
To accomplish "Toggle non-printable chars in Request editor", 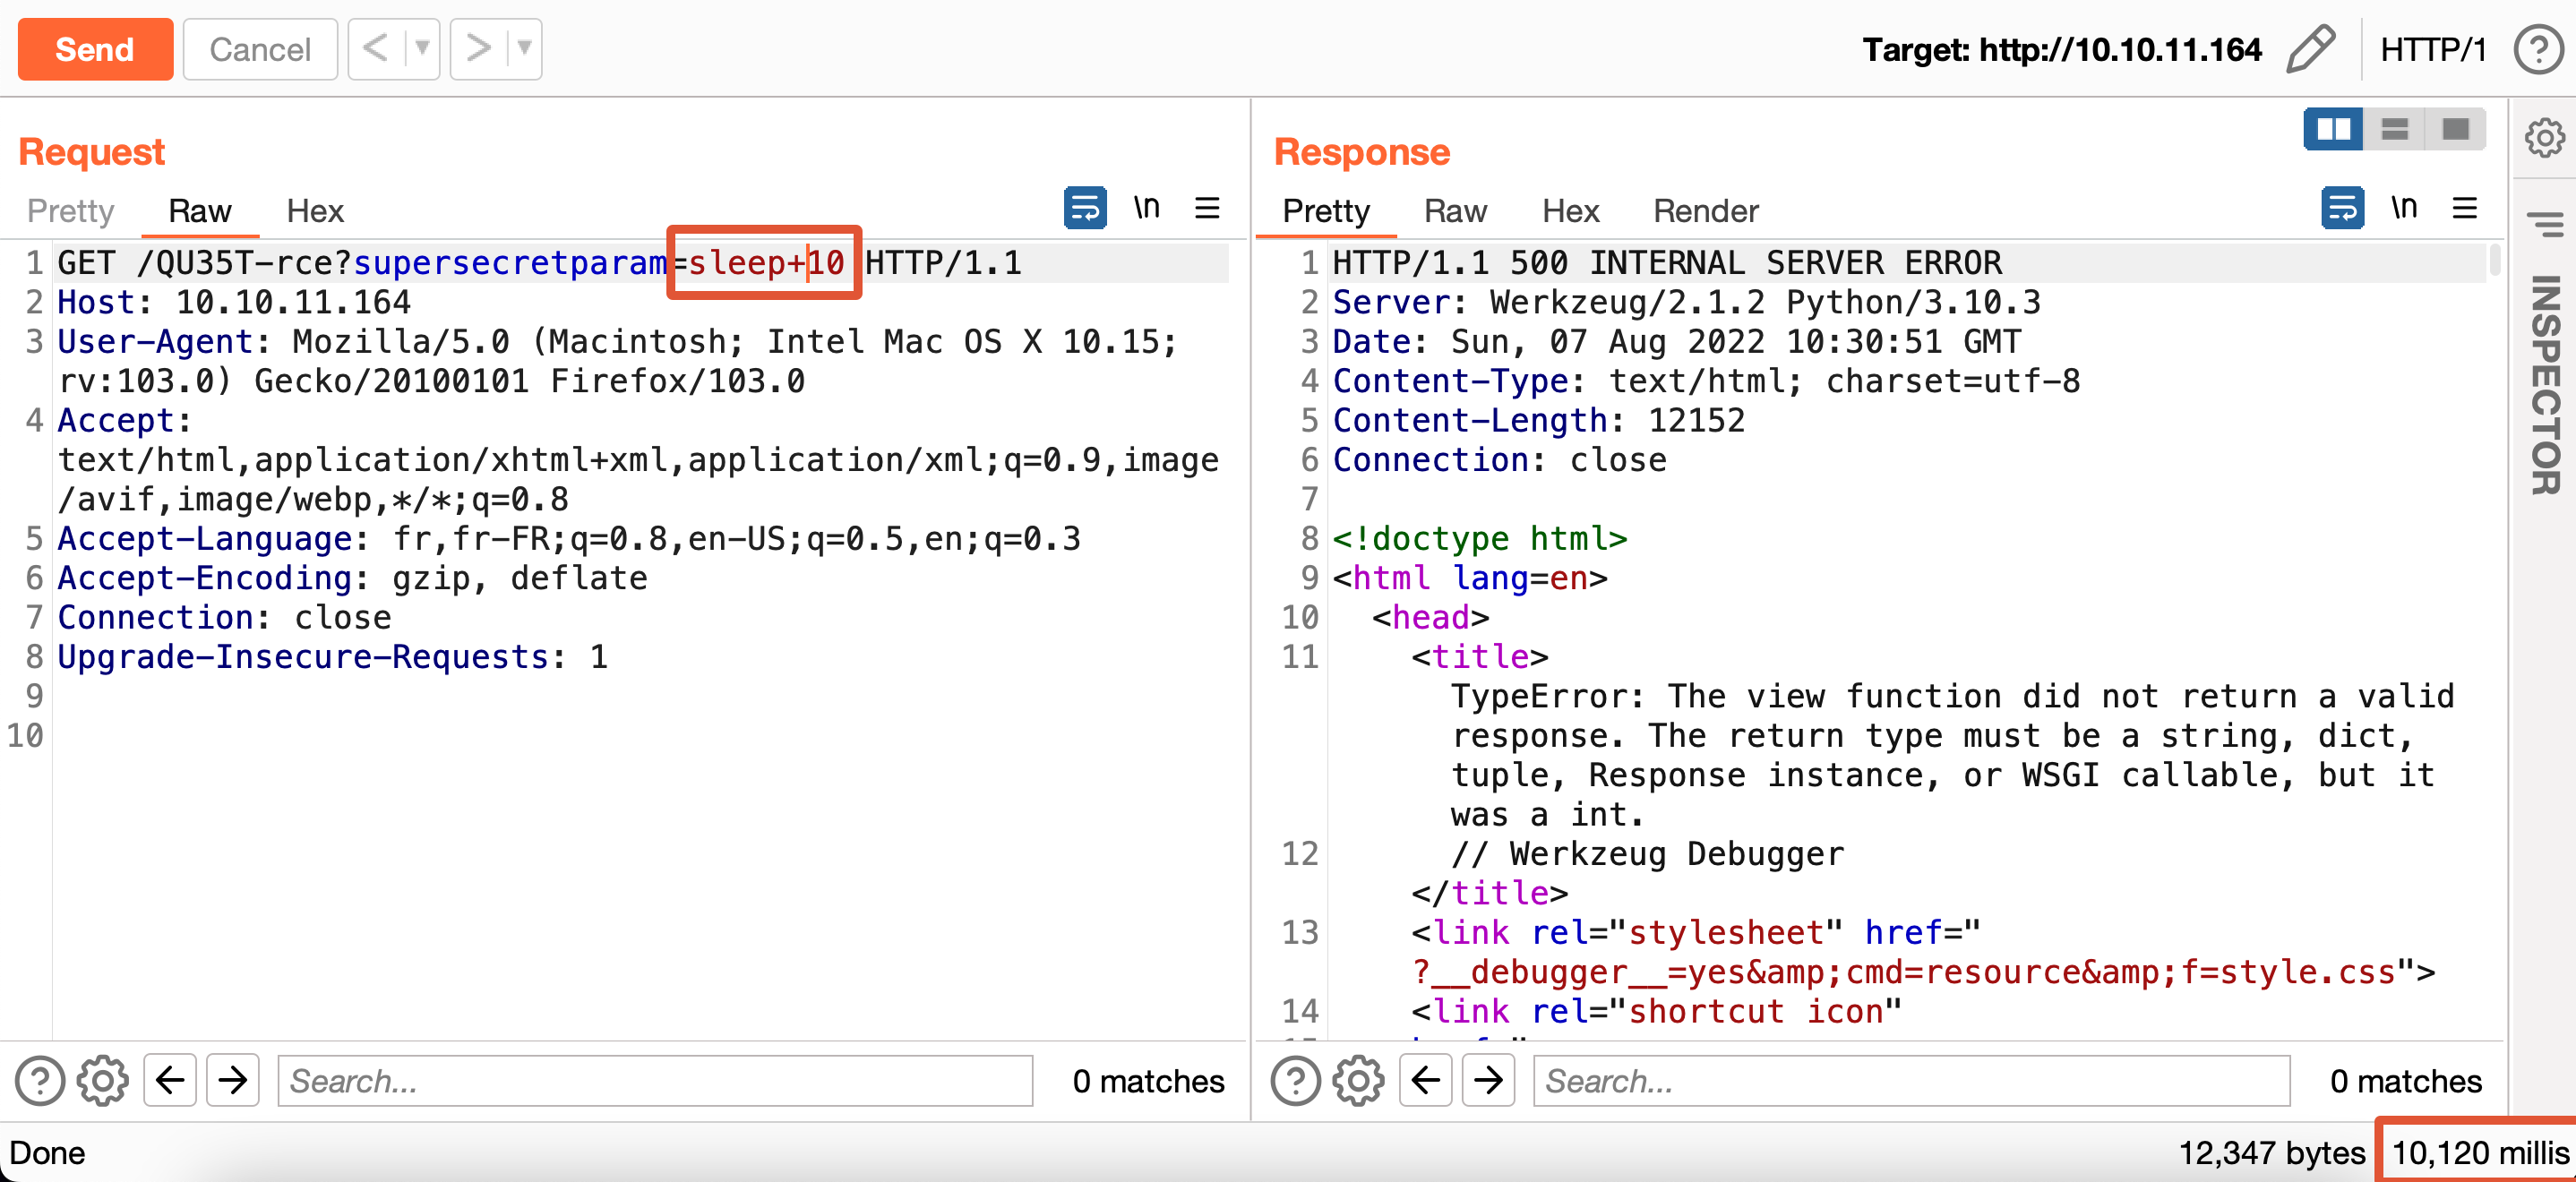I will [1147, 208].
